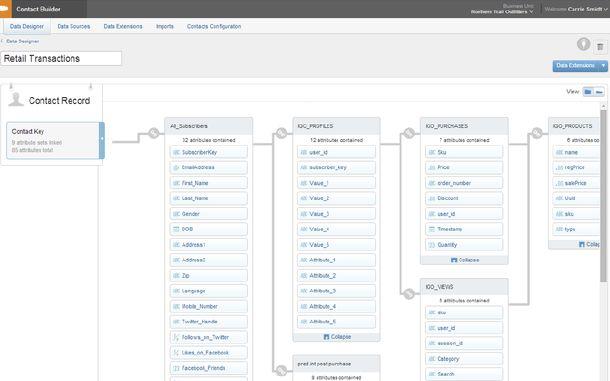610x381 pixels.
Task: Click the Discount attribute type icon
Action: tap(431, 198)
